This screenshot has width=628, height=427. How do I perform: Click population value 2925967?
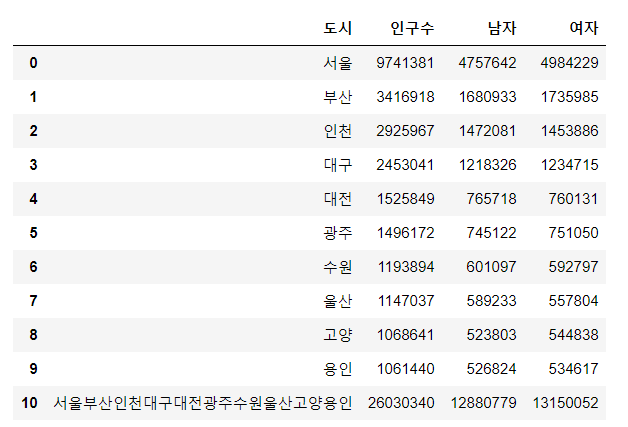point(405,131)
